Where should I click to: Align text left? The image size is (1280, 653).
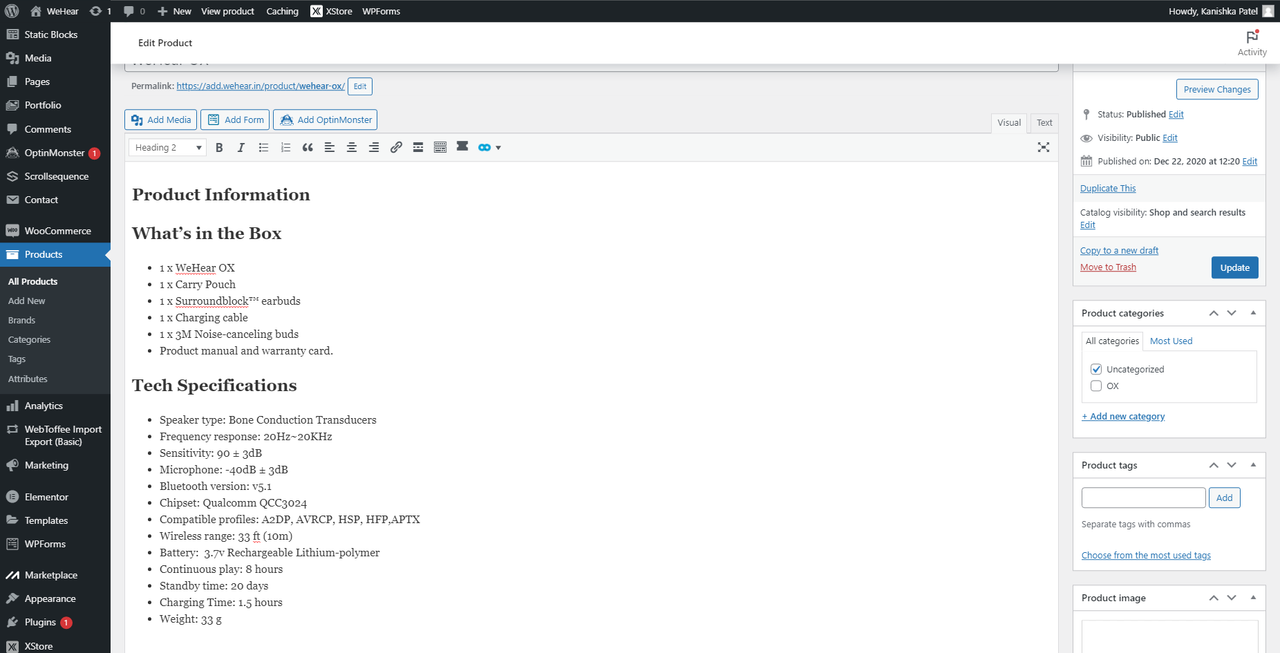pyautogui.click(x=330, y=147)
